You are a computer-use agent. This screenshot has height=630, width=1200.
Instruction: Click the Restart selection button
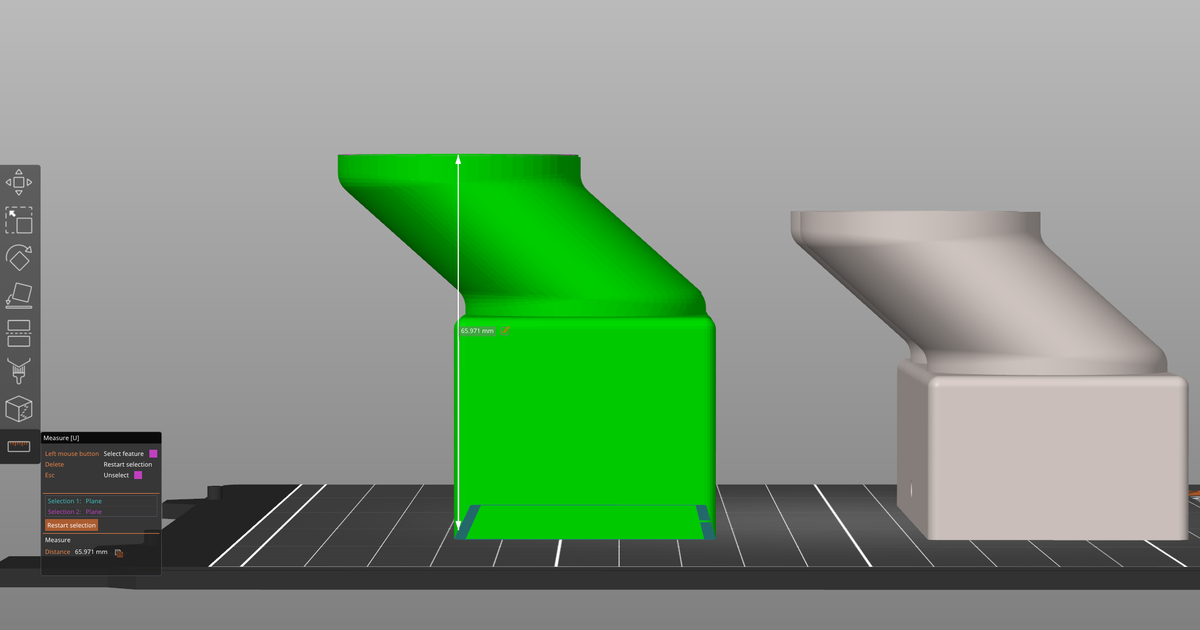tap(71, 525)
